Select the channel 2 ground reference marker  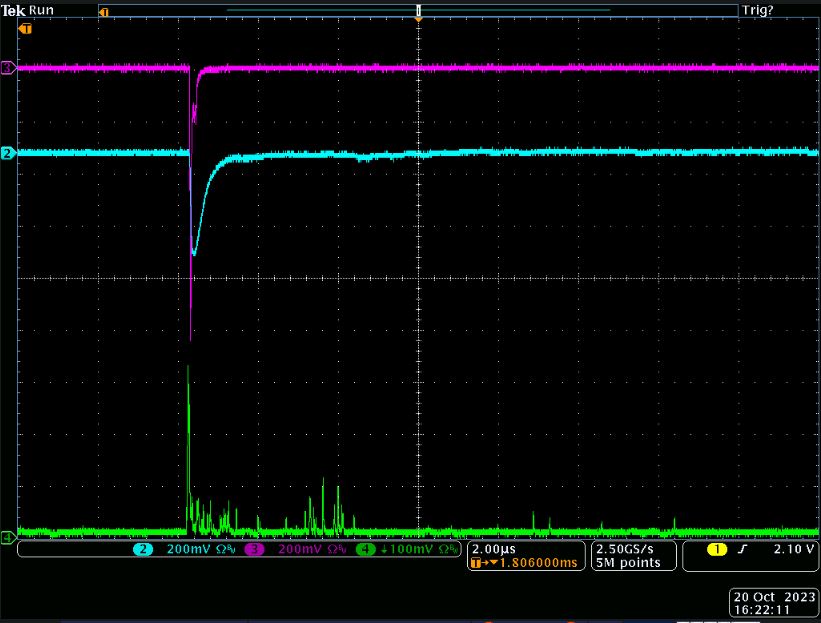tap(8, 153)
